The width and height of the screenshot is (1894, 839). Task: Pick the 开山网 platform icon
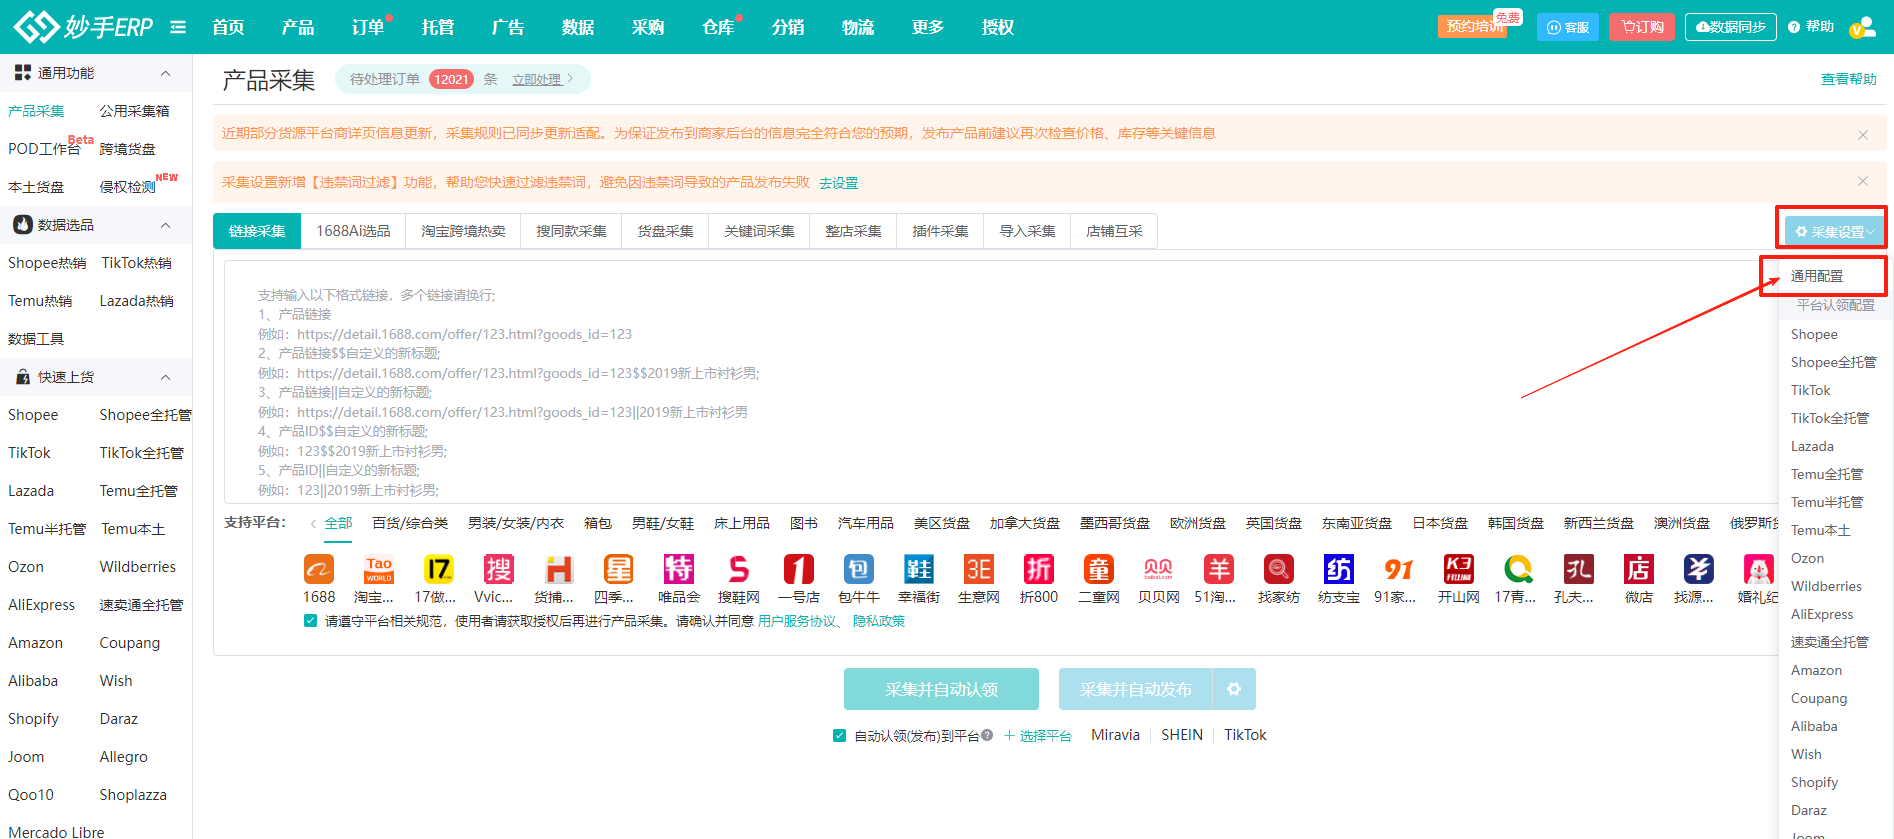(x=1459, y=569)
